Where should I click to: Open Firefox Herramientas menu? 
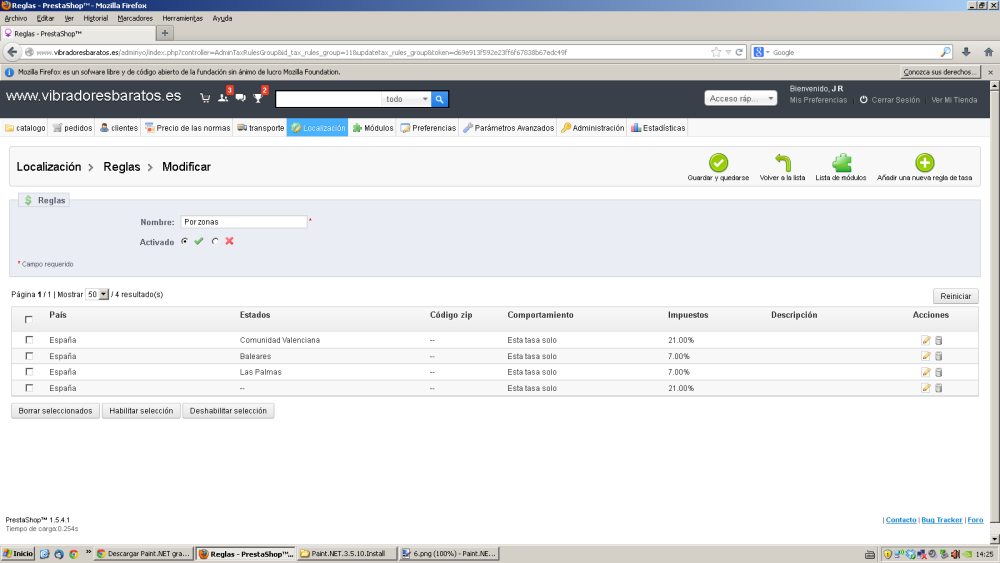(x=182, y=18)
